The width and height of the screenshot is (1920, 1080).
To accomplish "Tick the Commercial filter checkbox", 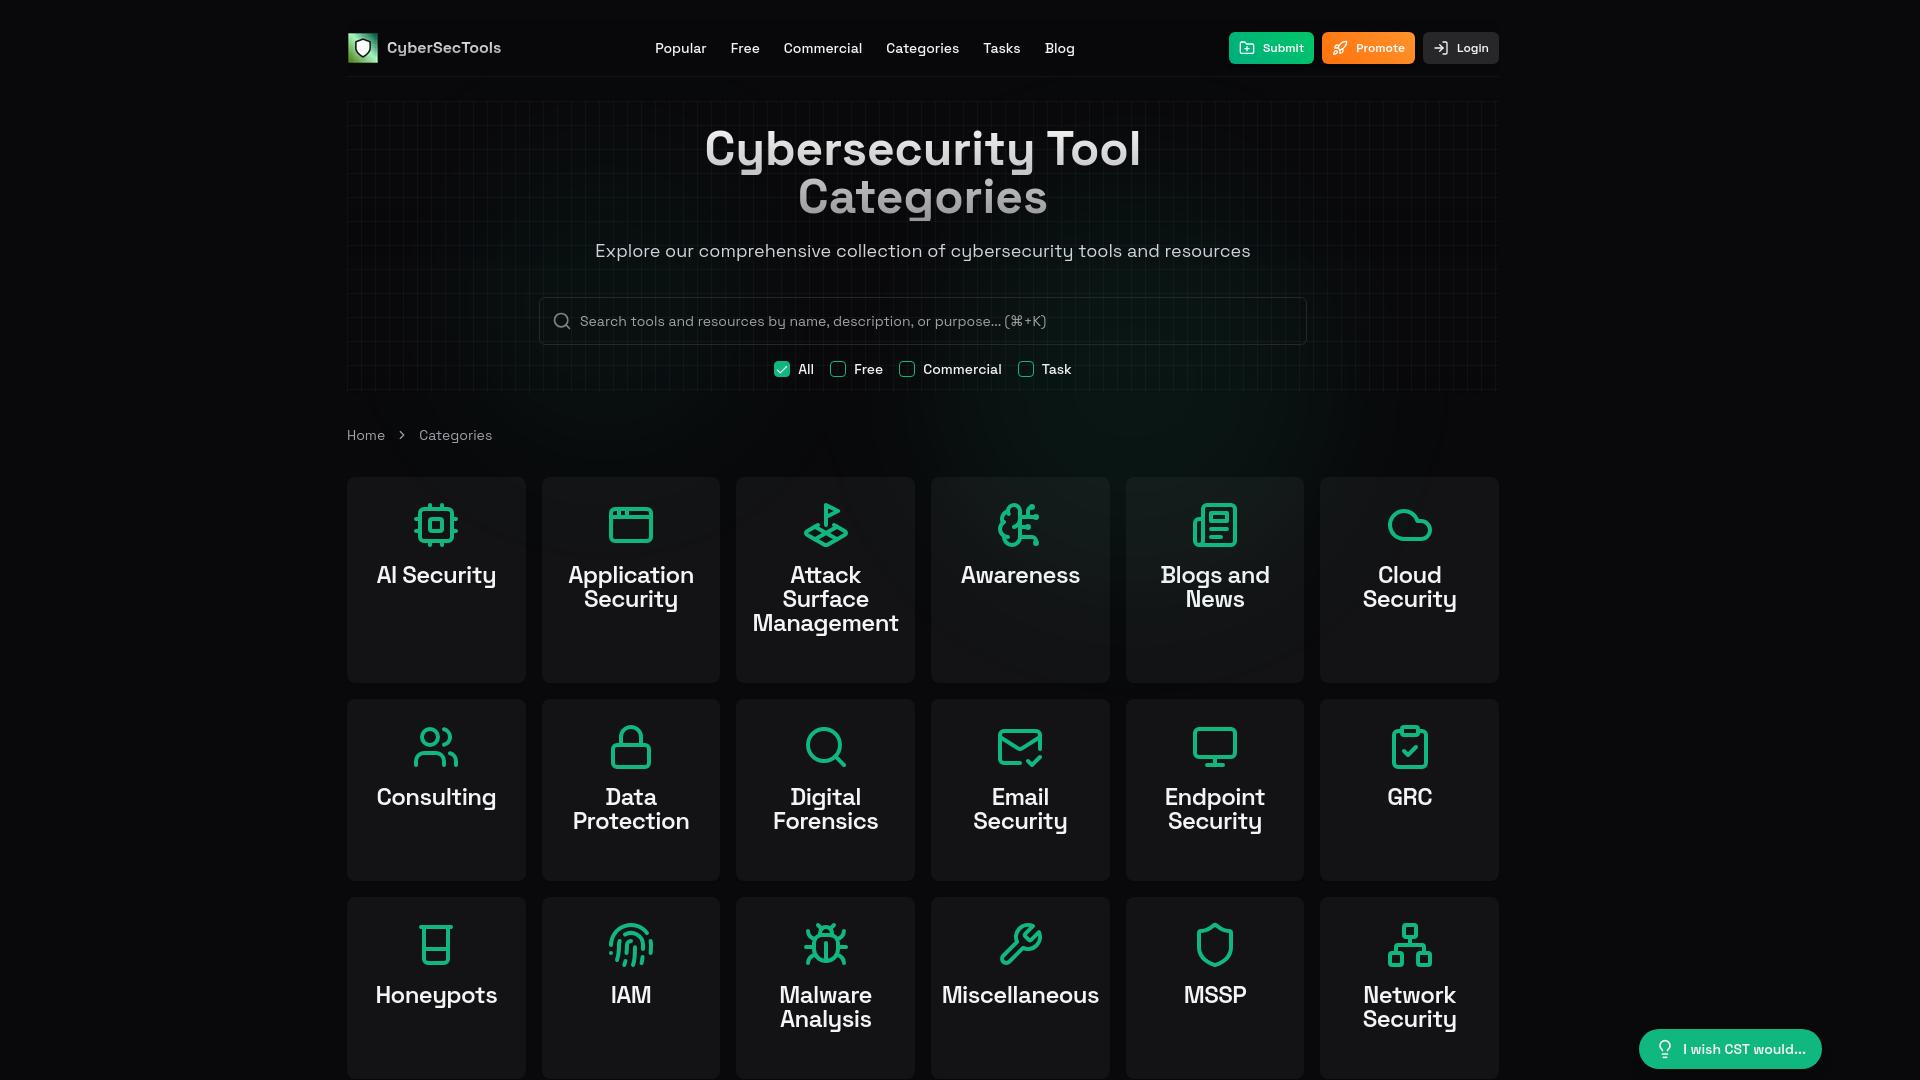I will pyautogui.click(x=907, y=369).
